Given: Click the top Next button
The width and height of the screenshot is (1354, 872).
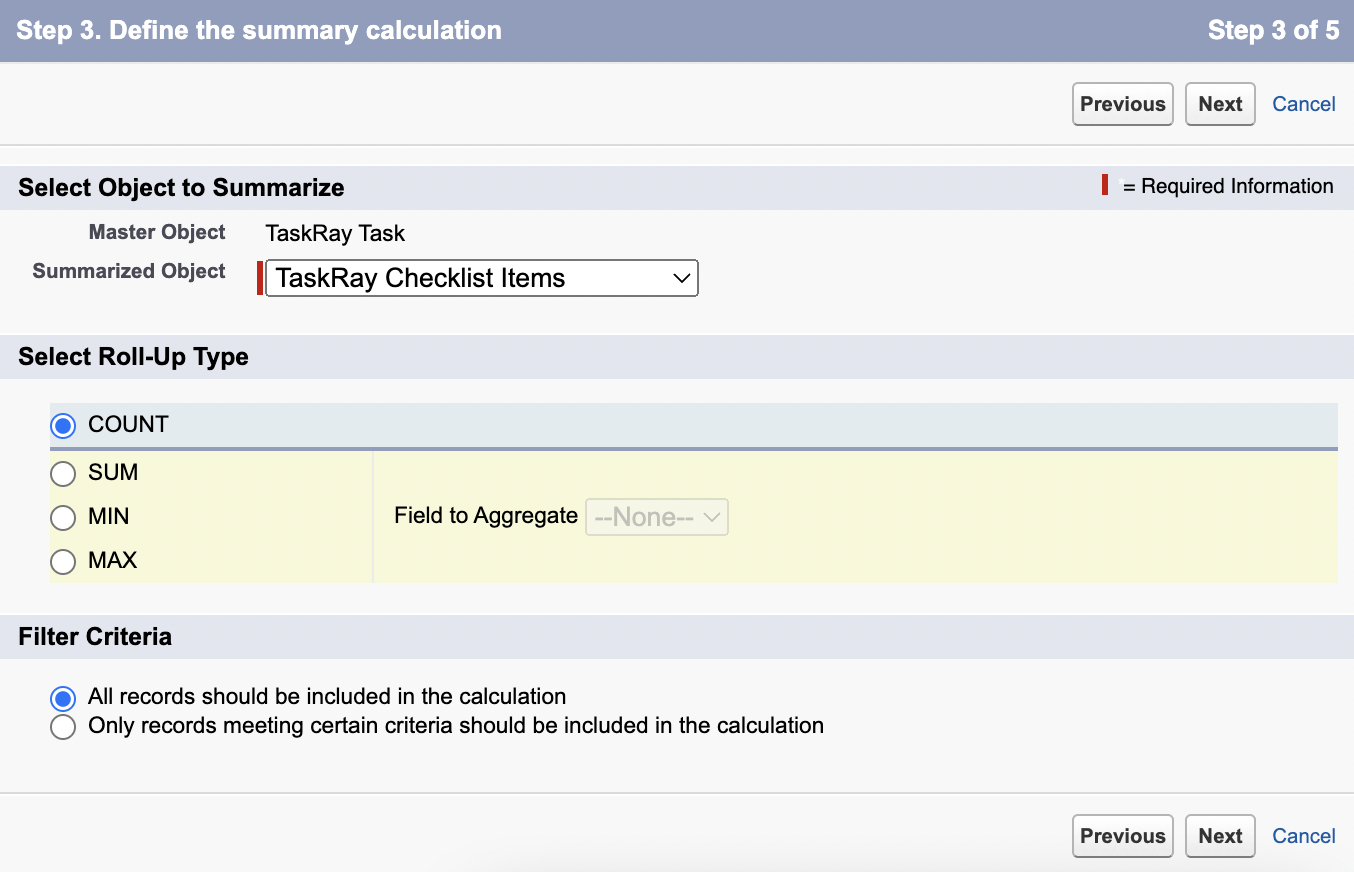Looking at the screenshot, I should pos(1220,104).
